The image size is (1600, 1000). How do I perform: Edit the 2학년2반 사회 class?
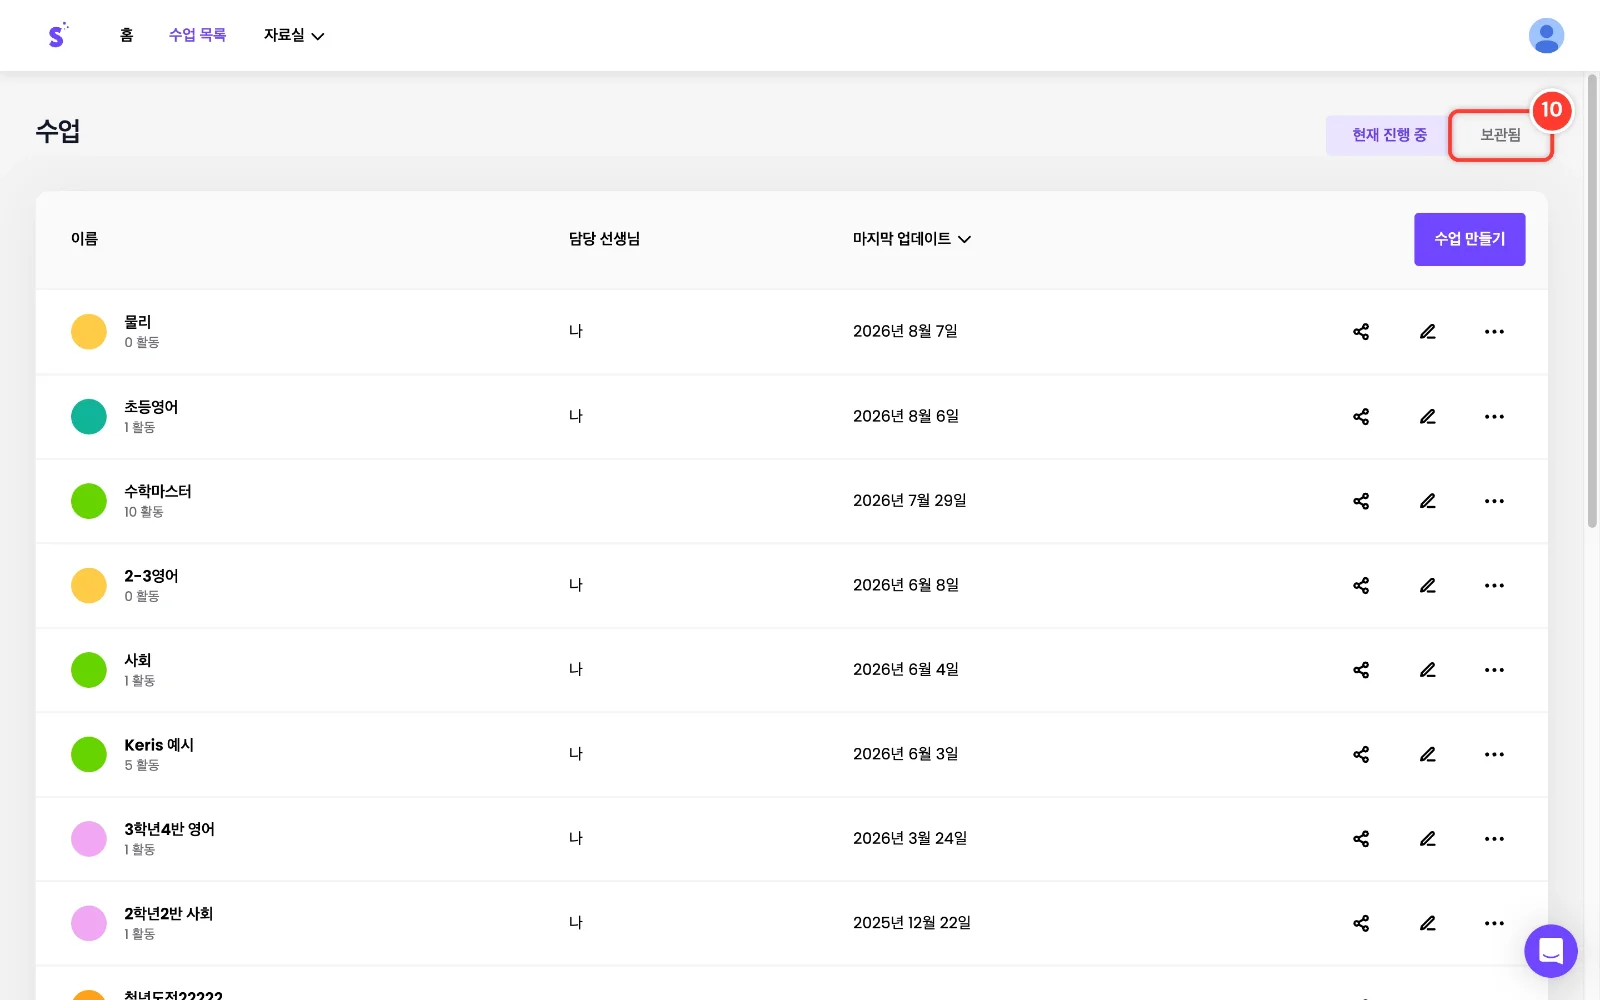click(1428, 923)
